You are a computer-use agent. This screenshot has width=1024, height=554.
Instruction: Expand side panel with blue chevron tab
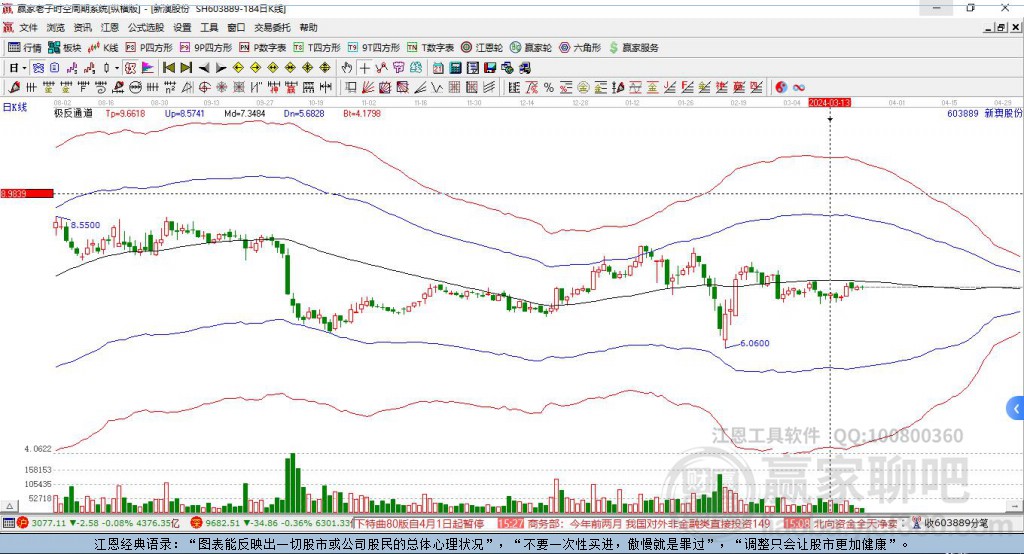pyautogui.click(x=1016, y=409)
